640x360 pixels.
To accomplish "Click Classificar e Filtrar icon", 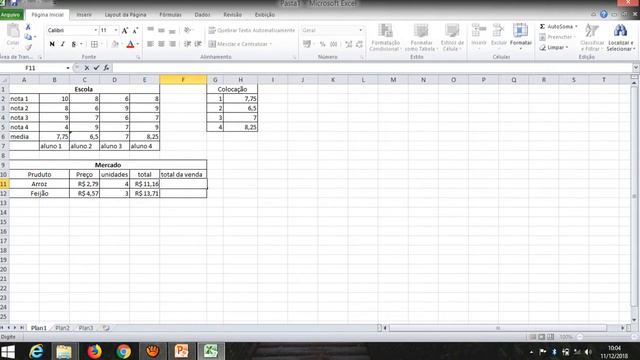I will point(592,38).
